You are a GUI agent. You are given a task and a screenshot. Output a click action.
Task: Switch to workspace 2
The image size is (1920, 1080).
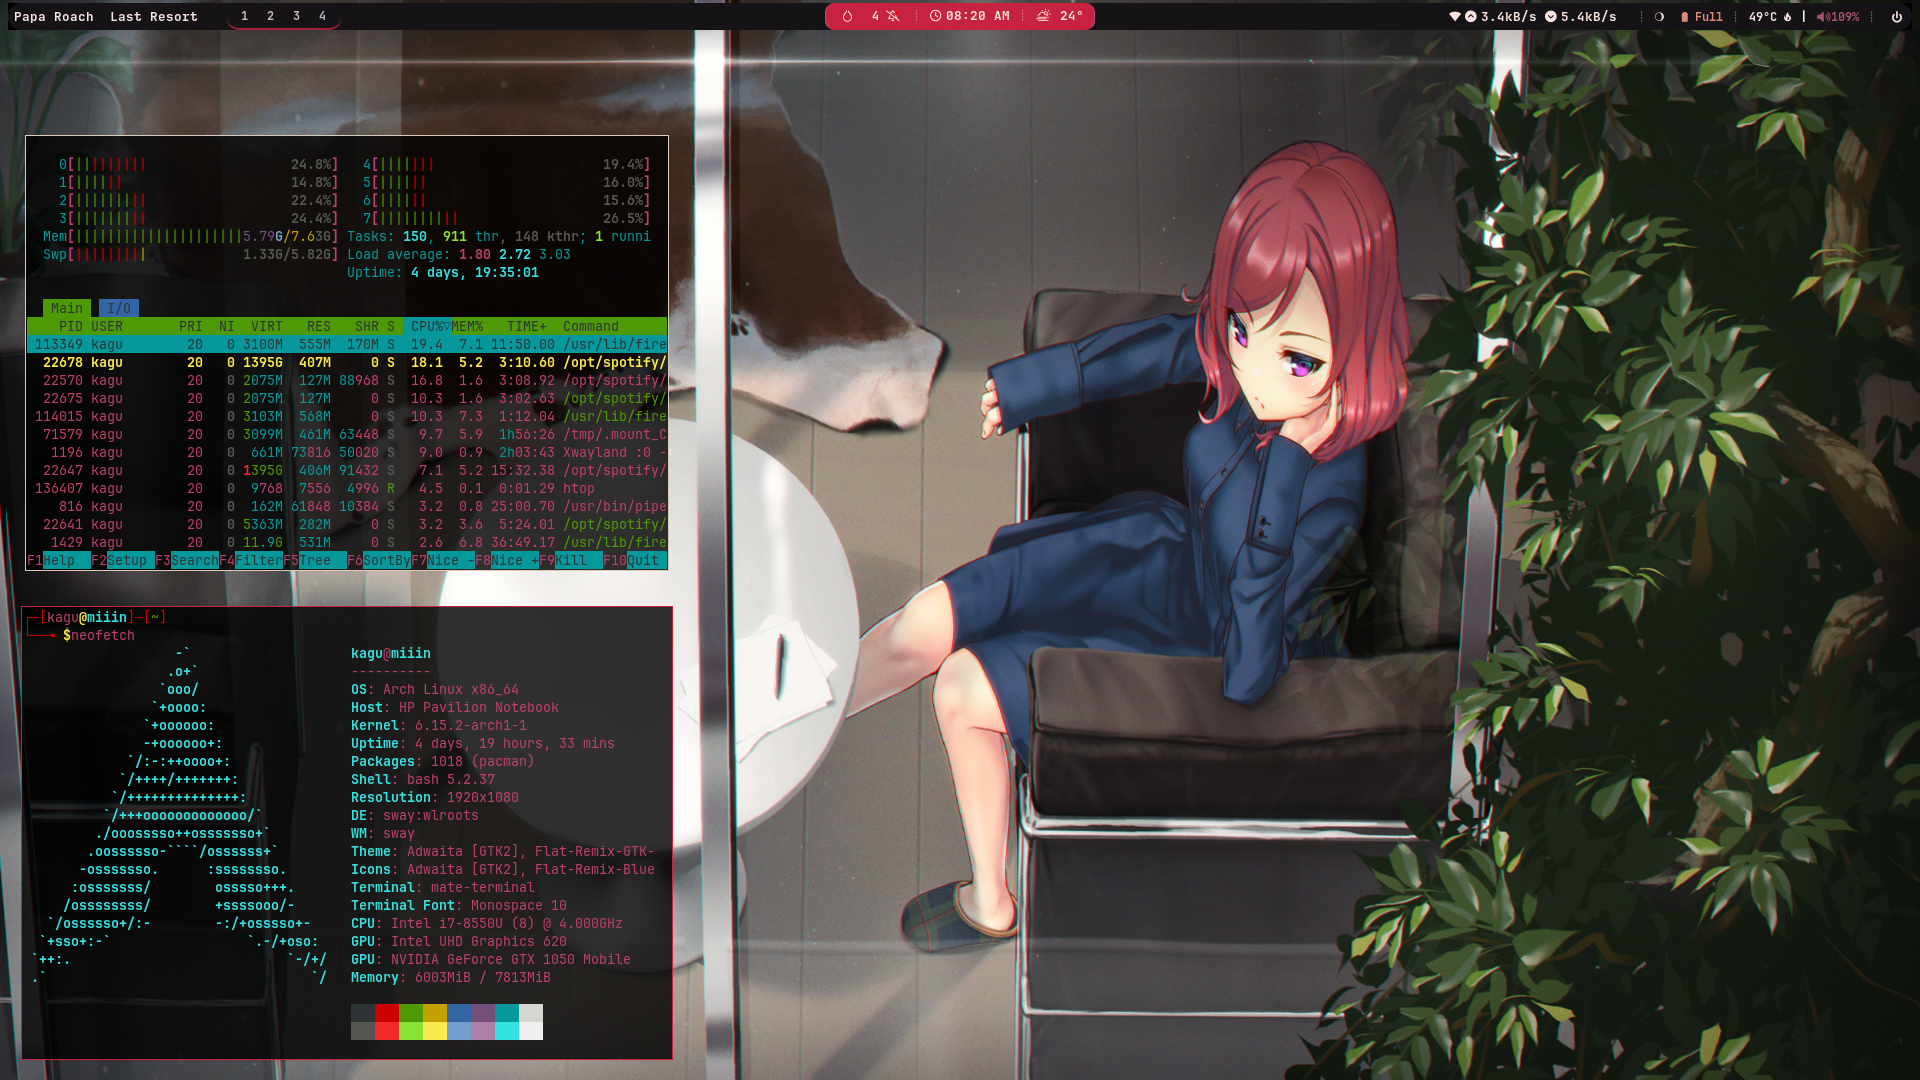pyautogui.click(x=270, y=16)
